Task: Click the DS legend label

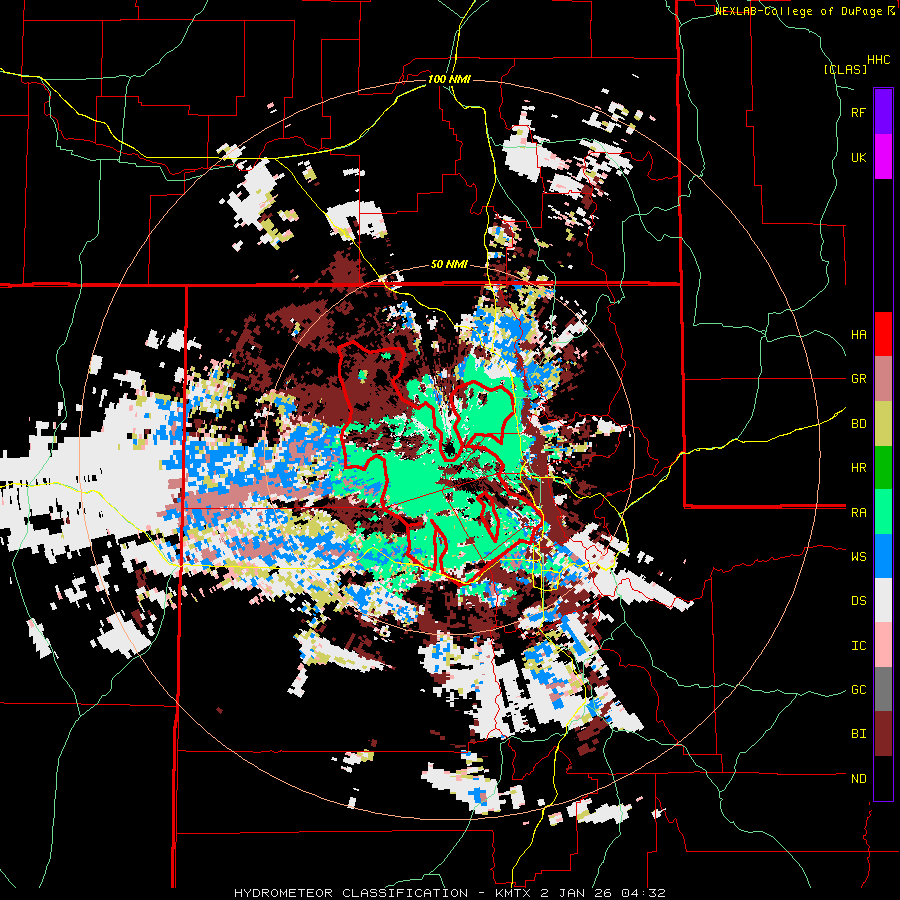Action: [858, 601]
